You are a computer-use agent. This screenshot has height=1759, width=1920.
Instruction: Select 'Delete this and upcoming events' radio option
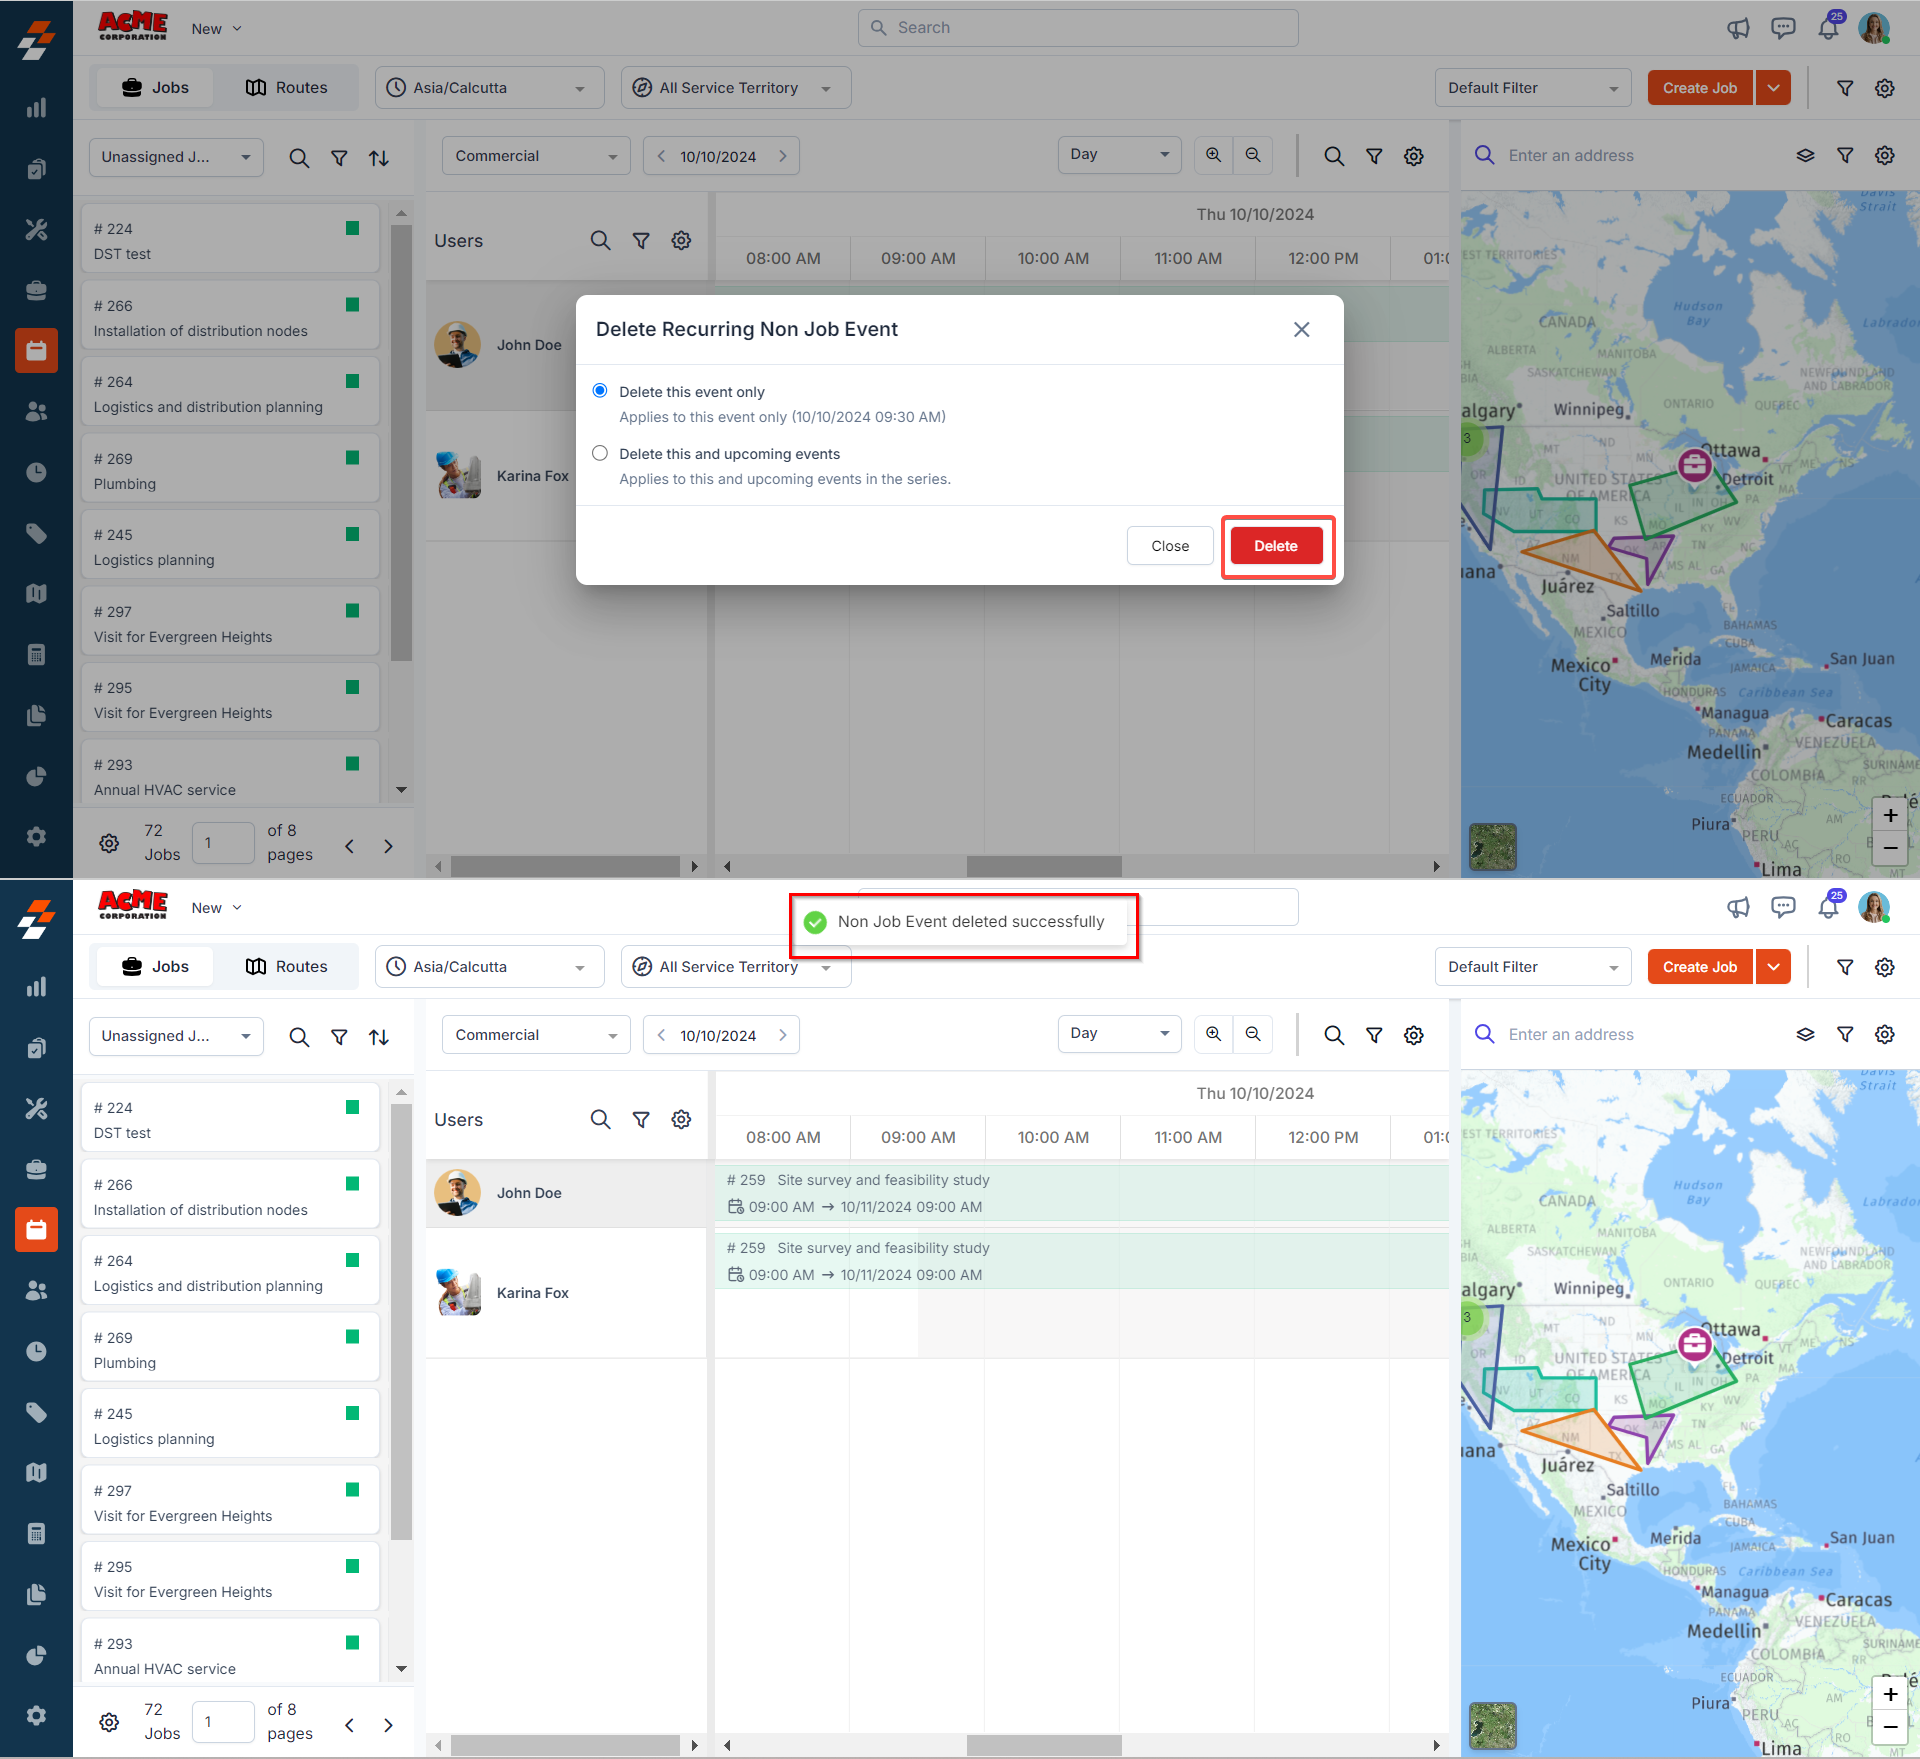pyautogui.click(x=600, y=453)
